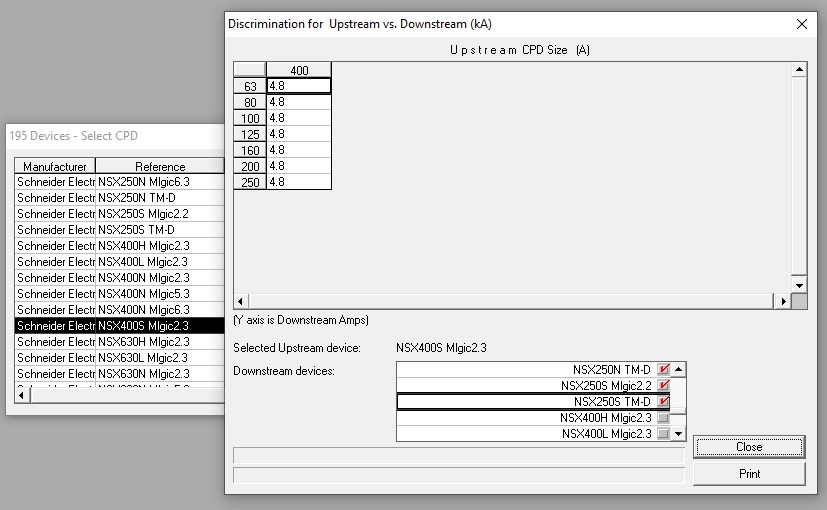Uncheck the NSX250S TM-D downstream device
The height and width of the screenshot is (510, 827).
click(x=663, y=401)
